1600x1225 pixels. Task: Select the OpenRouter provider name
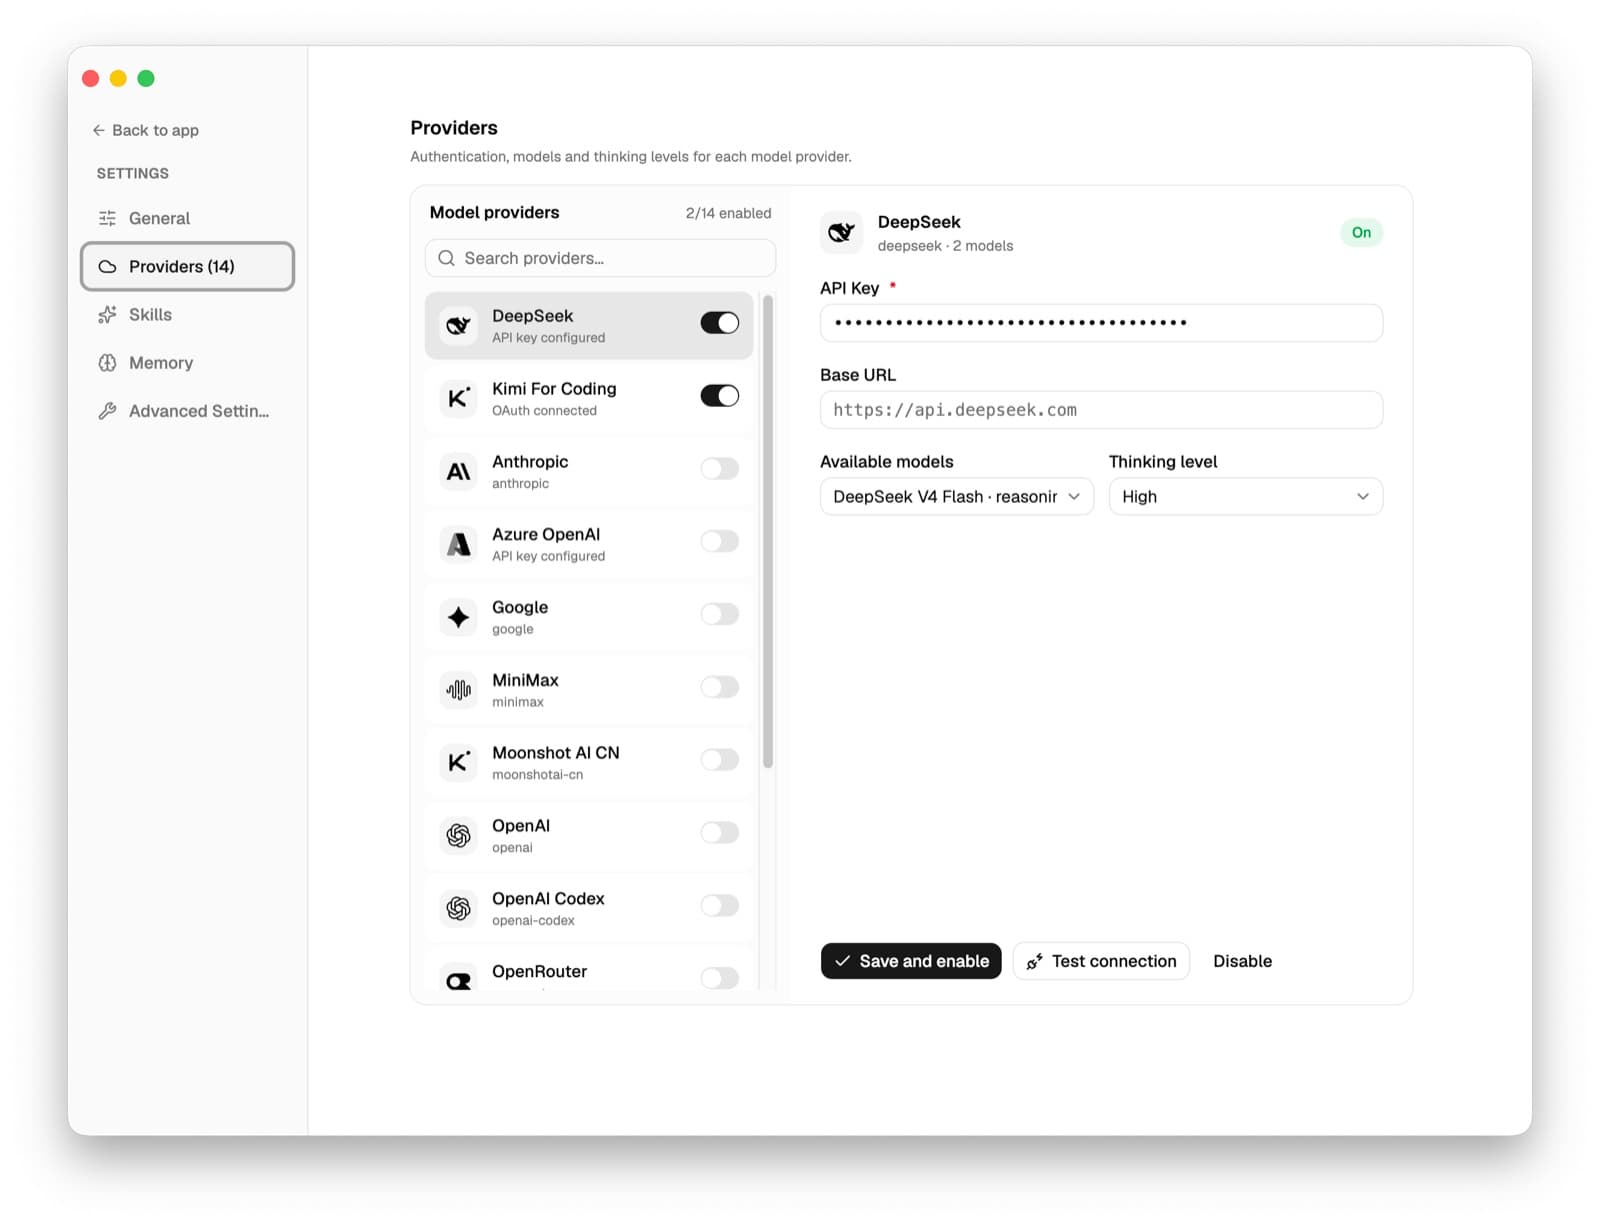[540, 972]
